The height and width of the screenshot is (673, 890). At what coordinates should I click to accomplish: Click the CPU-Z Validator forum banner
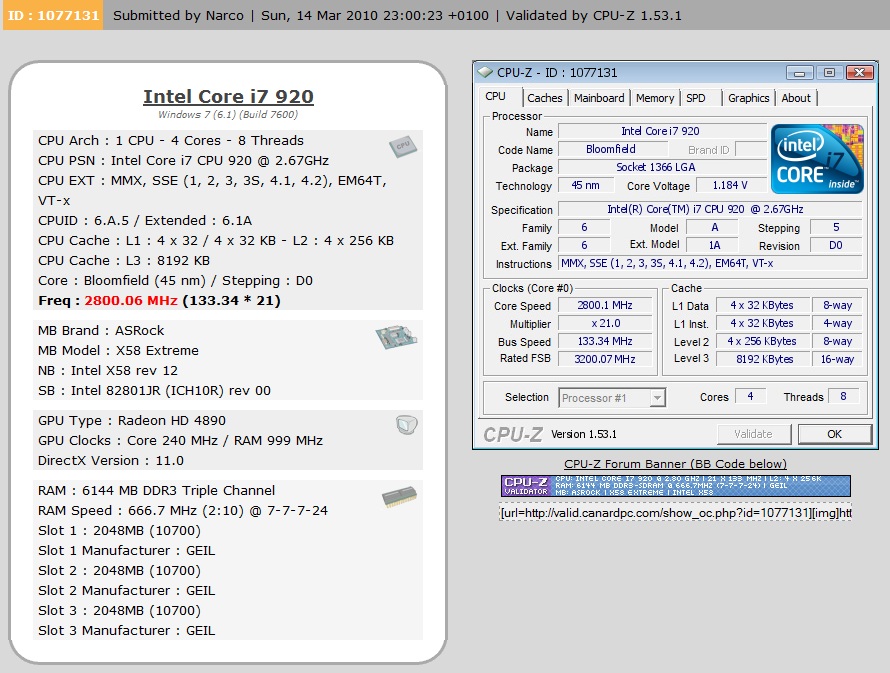click(675, 486)
